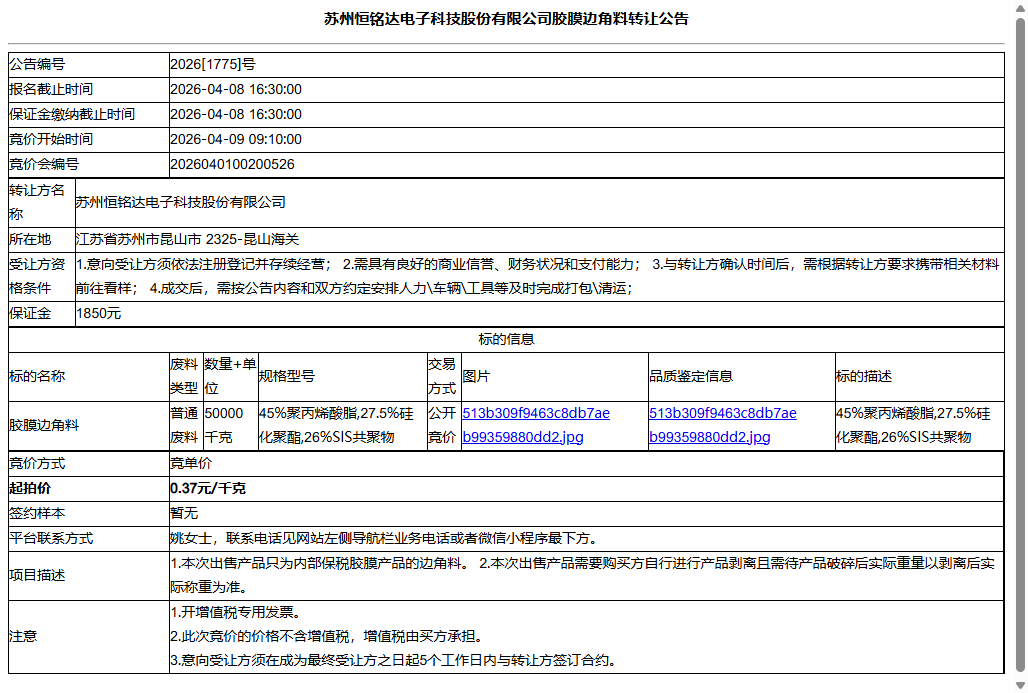Click the 废料类型 column header
Screen dimensions: 1028x693
coord(186,376)
